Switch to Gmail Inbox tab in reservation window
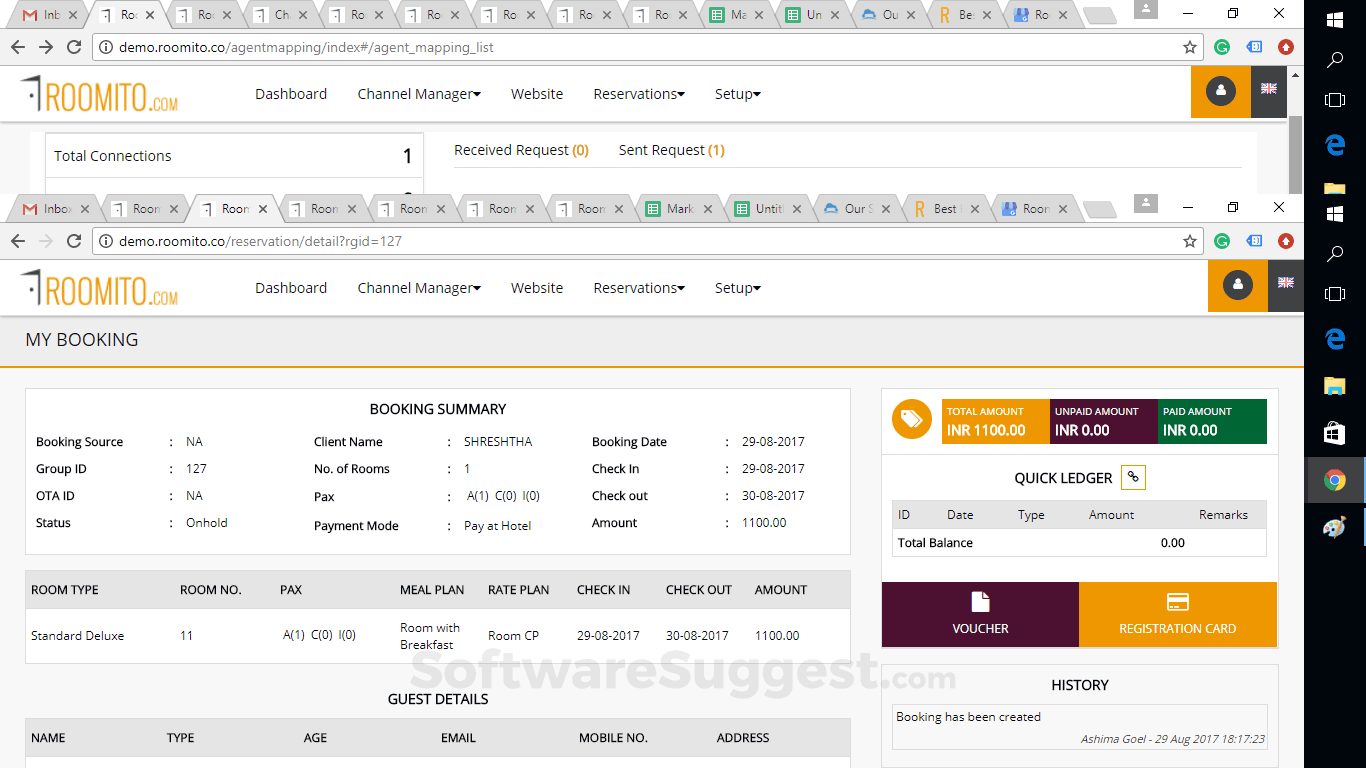The width and height of the screenshot is (1366, 768). click(x=55, y=209)
